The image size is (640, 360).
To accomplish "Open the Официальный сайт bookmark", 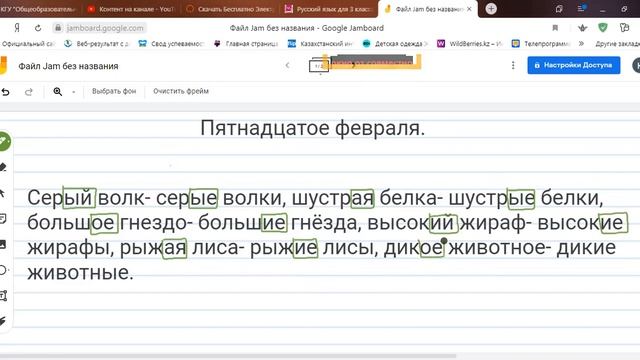I will point(28,43).
